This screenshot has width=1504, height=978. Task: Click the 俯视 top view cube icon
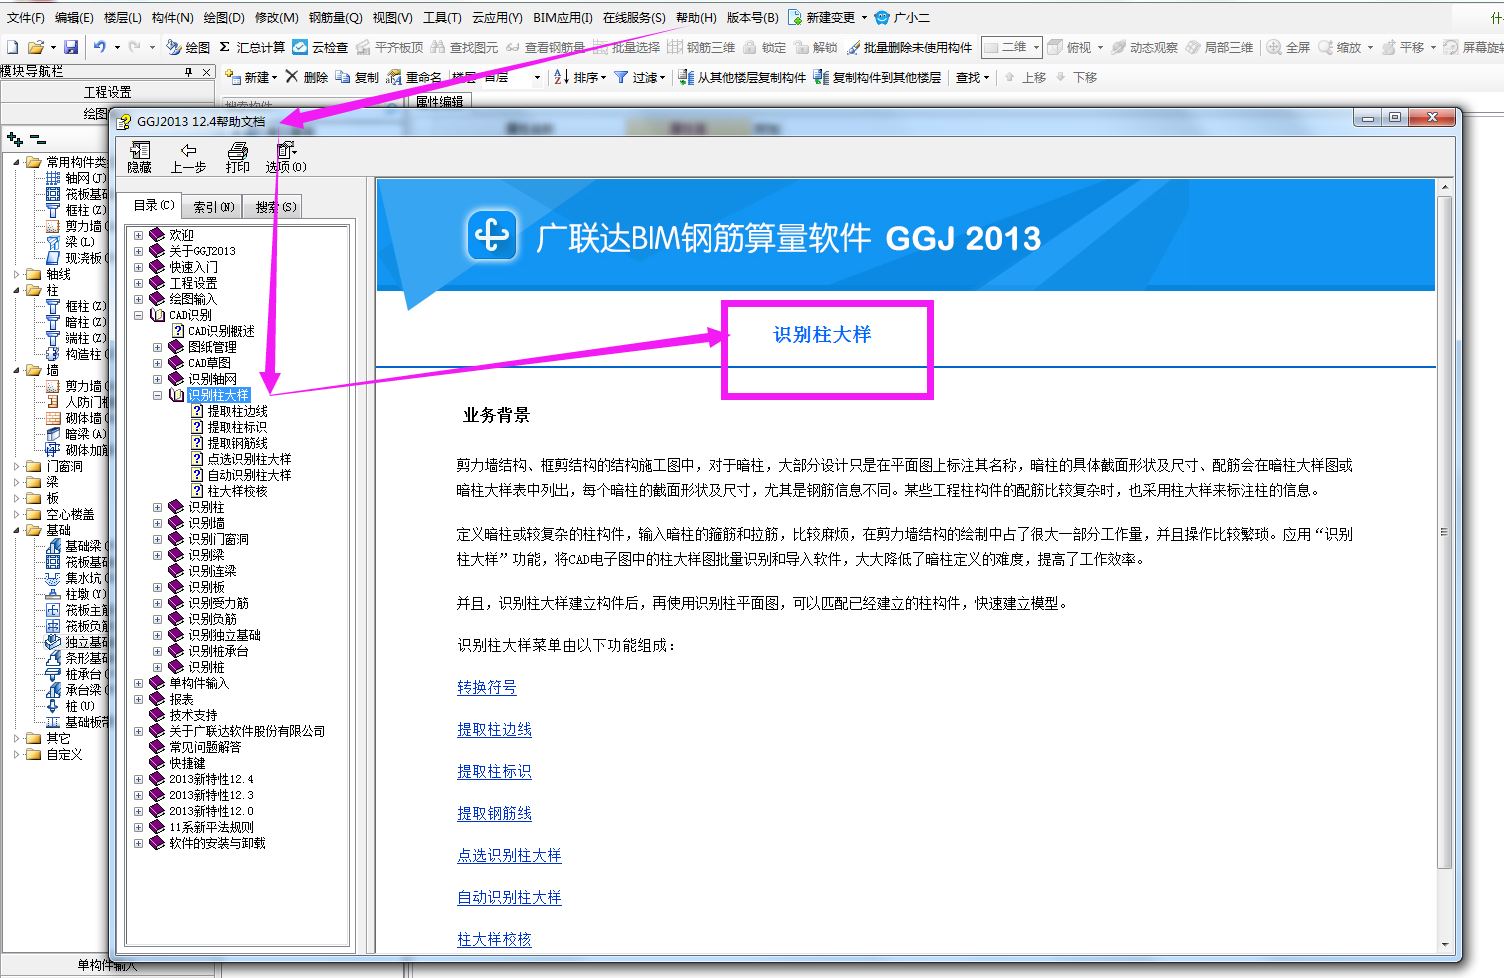click(x=1054, y=47)
